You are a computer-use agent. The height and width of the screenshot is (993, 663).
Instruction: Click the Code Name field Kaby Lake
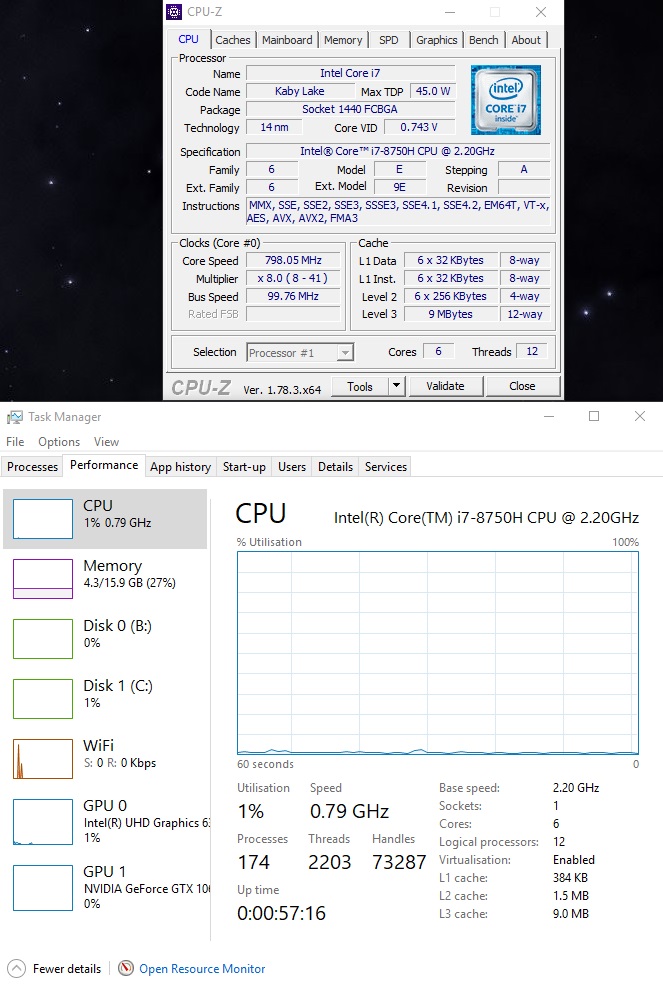tap(300, 91)
